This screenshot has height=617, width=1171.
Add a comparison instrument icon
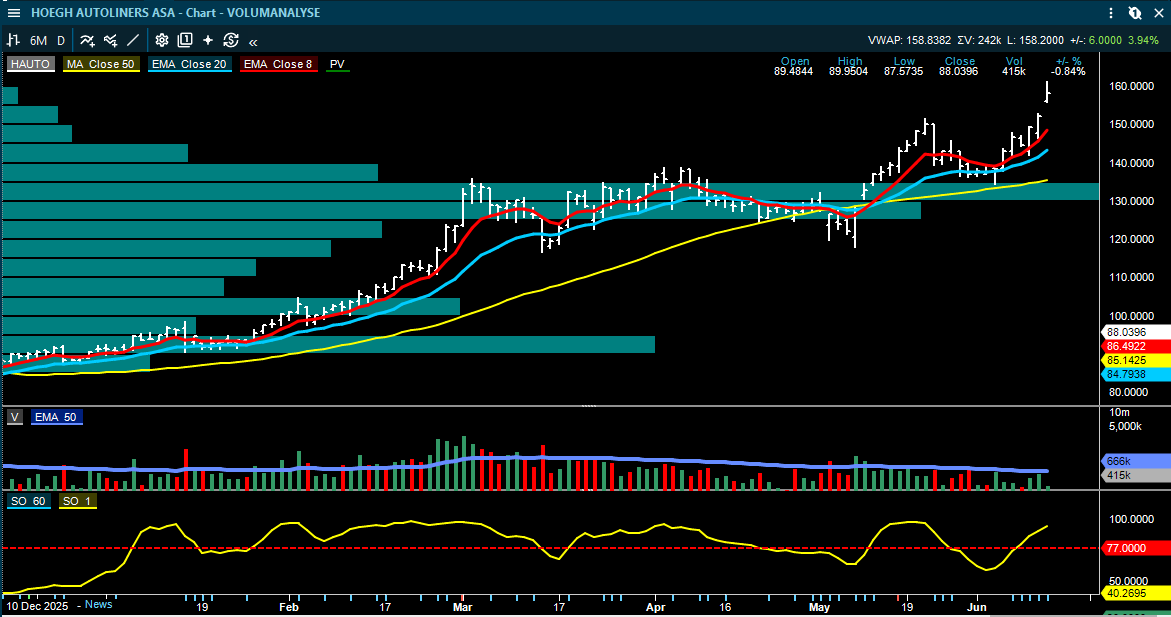pyautogui.click(x=111, y=40)
